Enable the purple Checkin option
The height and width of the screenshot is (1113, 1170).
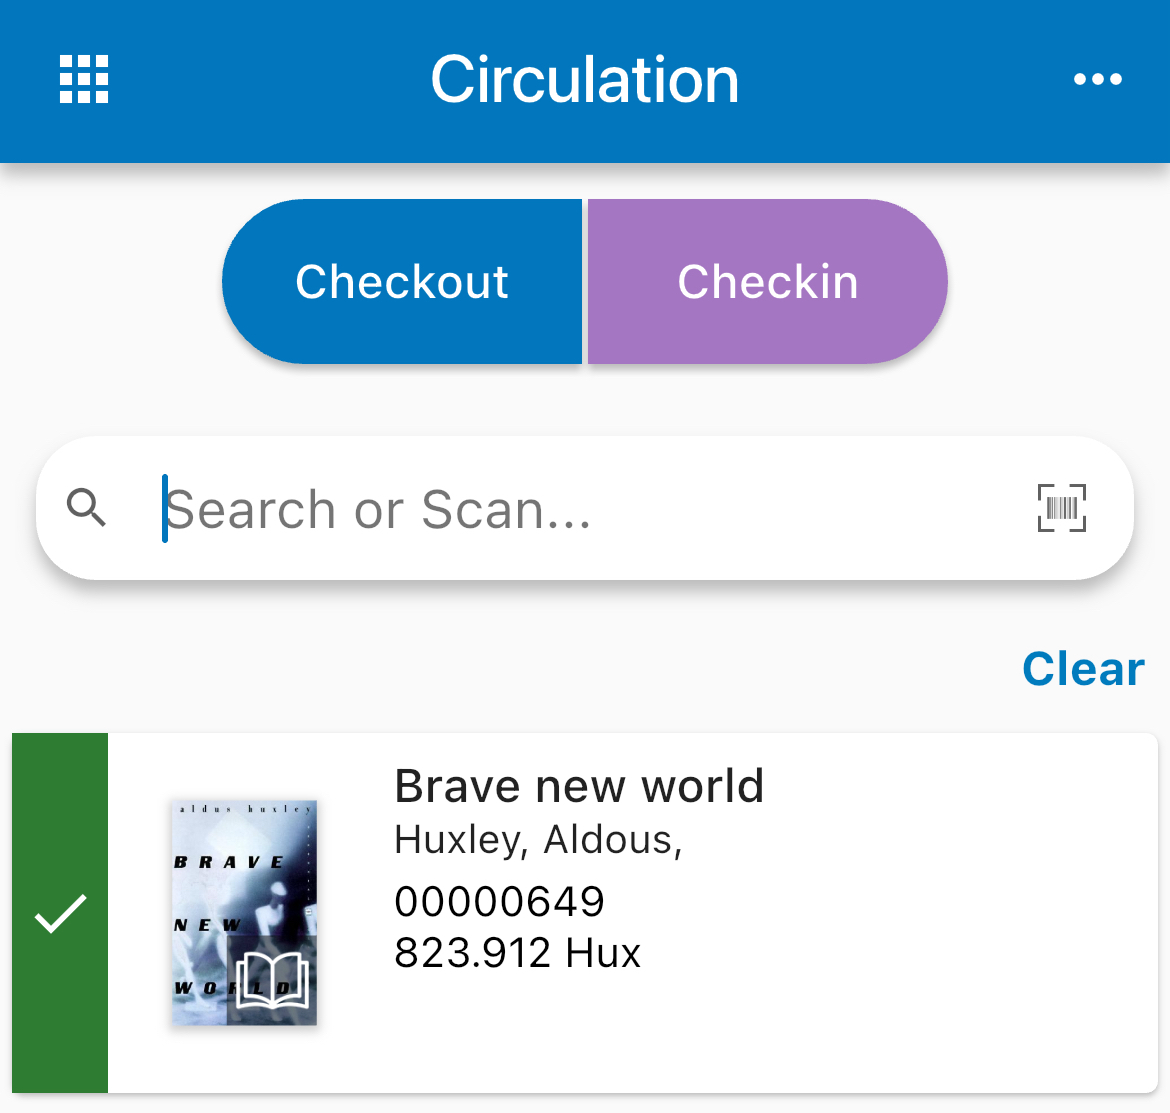767,281
